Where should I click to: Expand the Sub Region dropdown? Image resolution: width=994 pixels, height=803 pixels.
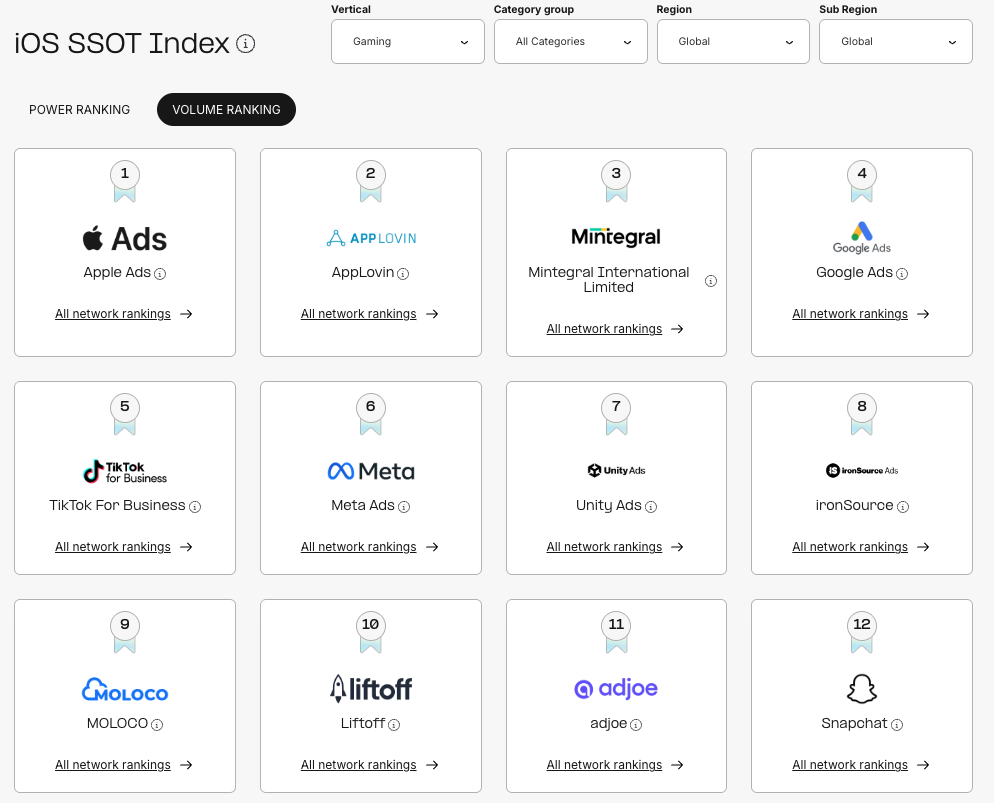point(895,42)
